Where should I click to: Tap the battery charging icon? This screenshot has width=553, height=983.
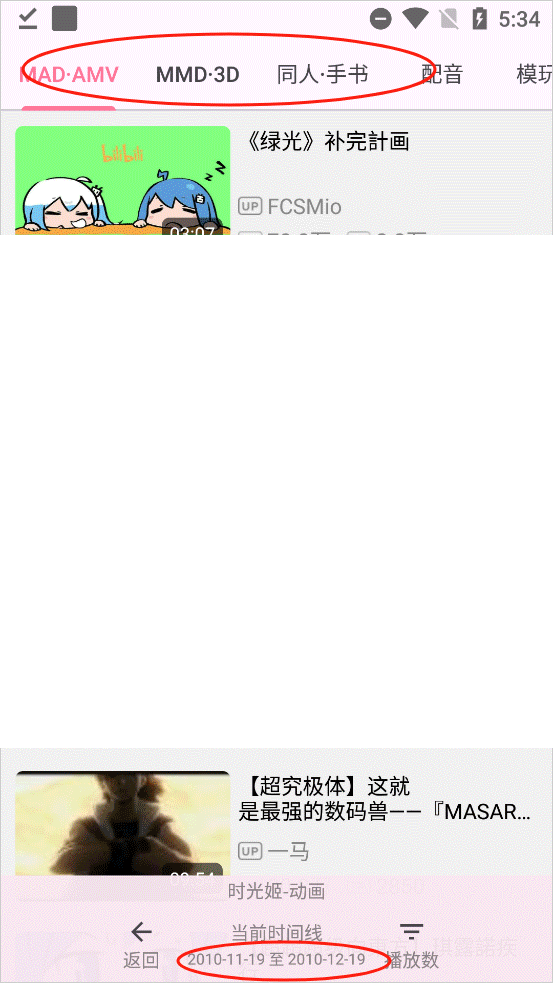click(480, 19)
